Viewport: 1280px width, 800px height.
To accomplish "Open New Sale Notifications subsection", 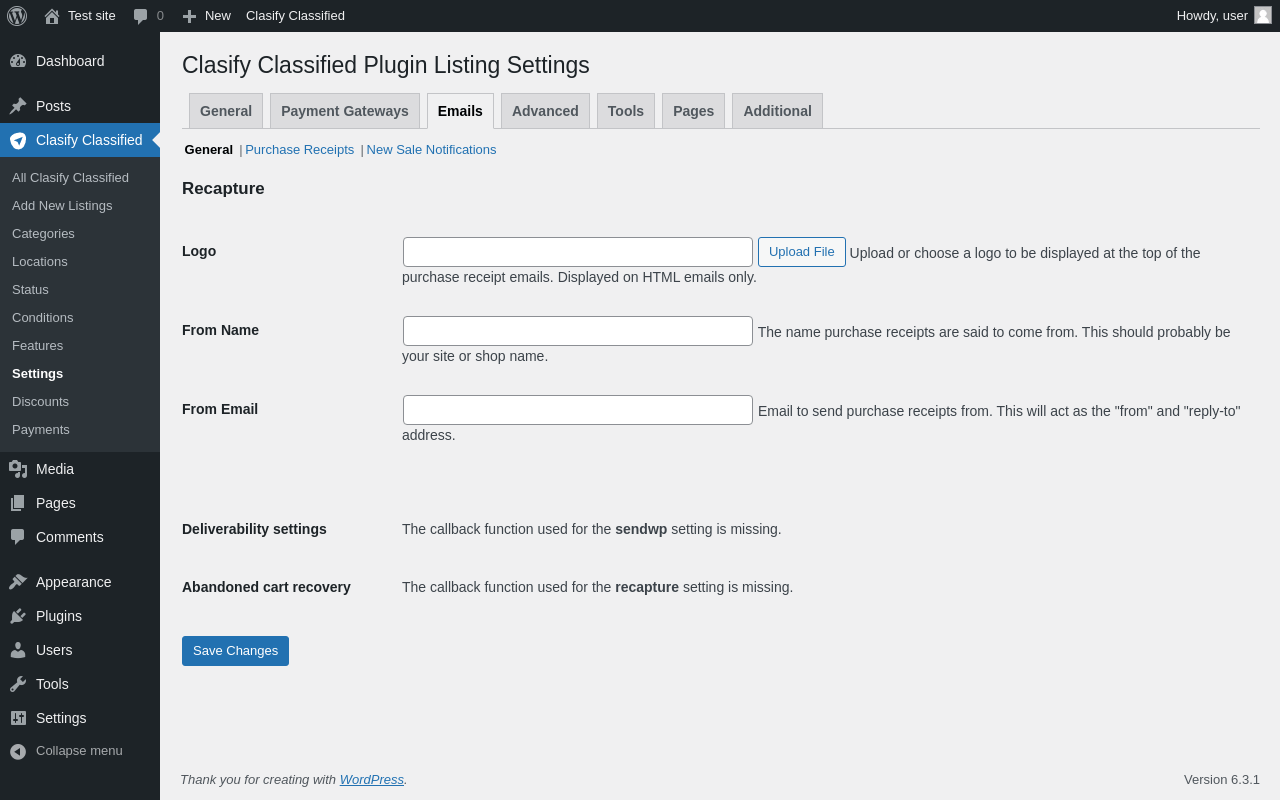I will click(x=431, y=149).
